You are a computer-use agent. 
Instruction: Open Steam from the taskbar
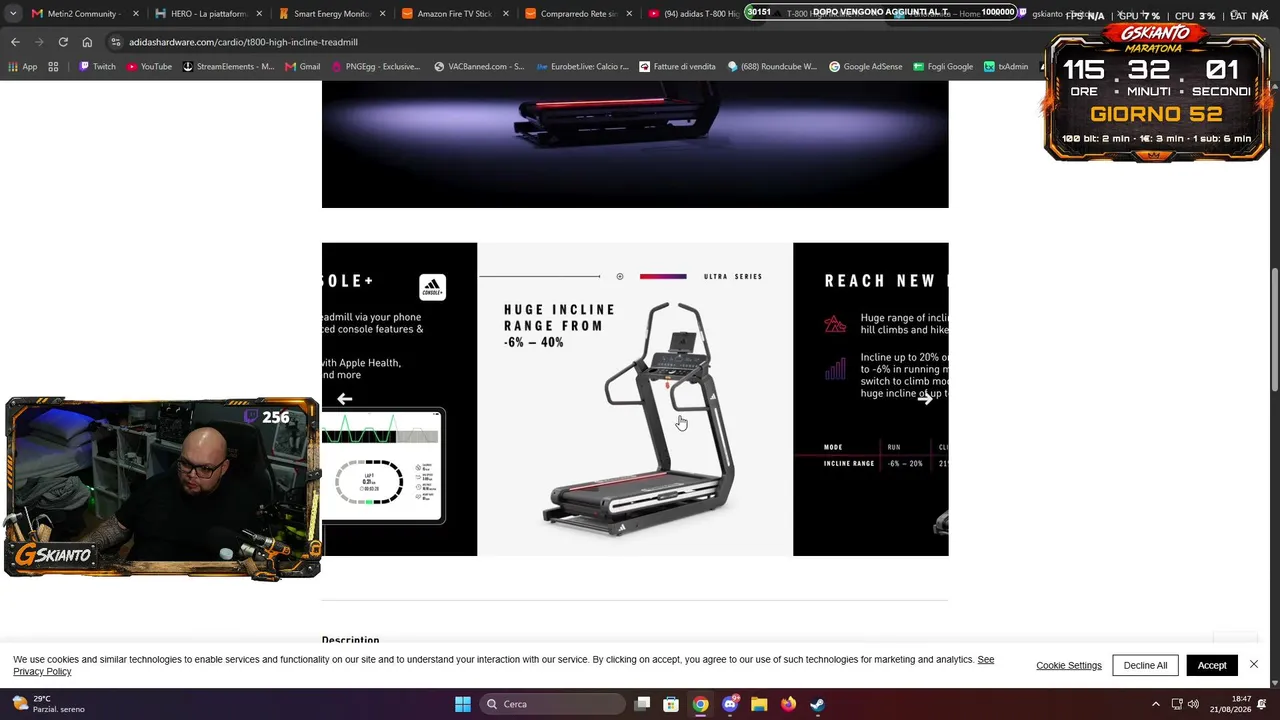(817, 704)
